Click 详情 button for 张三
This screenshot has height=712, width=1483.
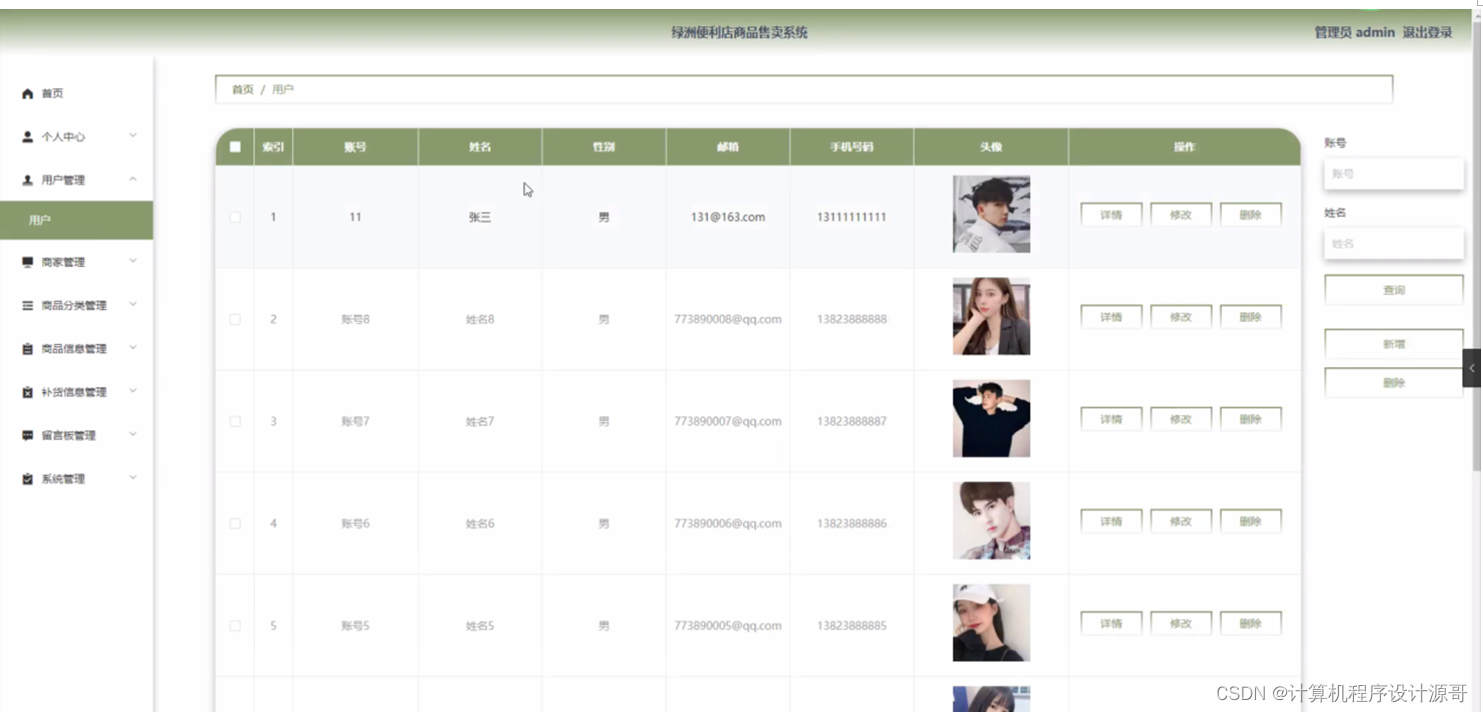point(1111,215)
